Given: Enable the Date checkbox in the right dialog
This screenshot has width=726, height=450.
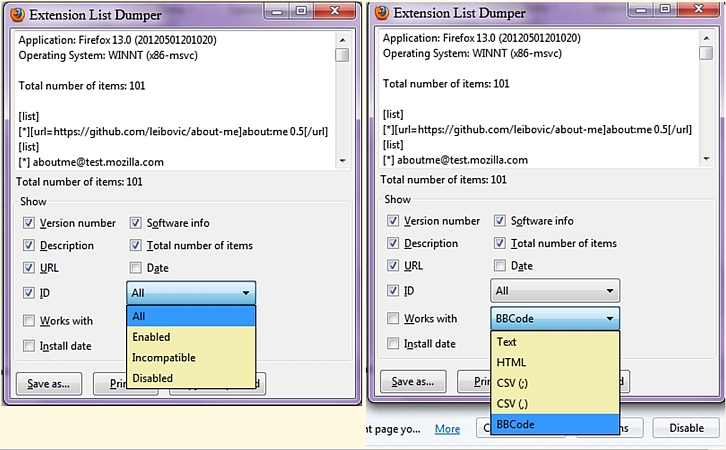Looking at the screenshot, I should click(x=500, y=266).
